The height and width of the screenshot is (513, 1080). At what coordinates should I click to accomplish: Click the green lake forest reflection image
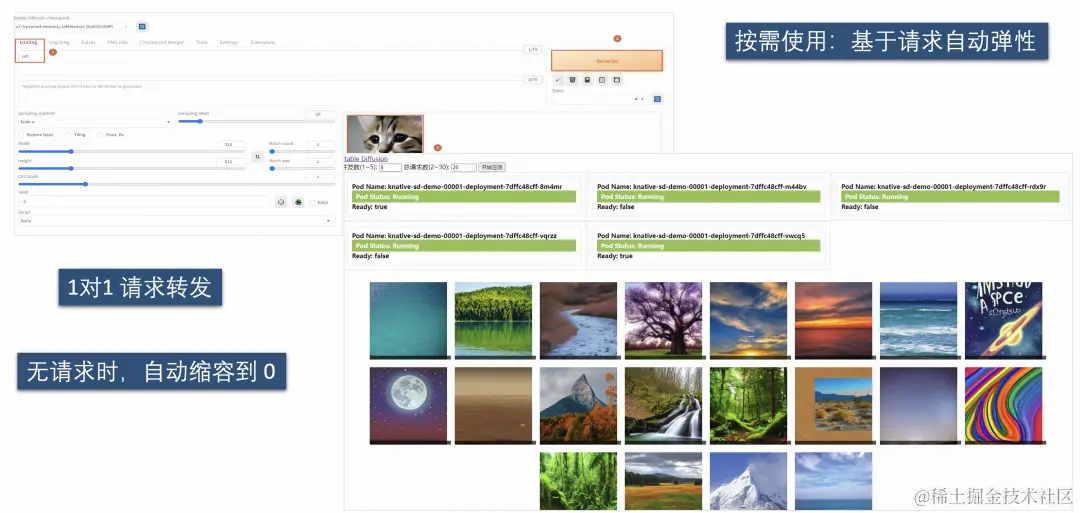pyautogui.click(x=493, y=320)
